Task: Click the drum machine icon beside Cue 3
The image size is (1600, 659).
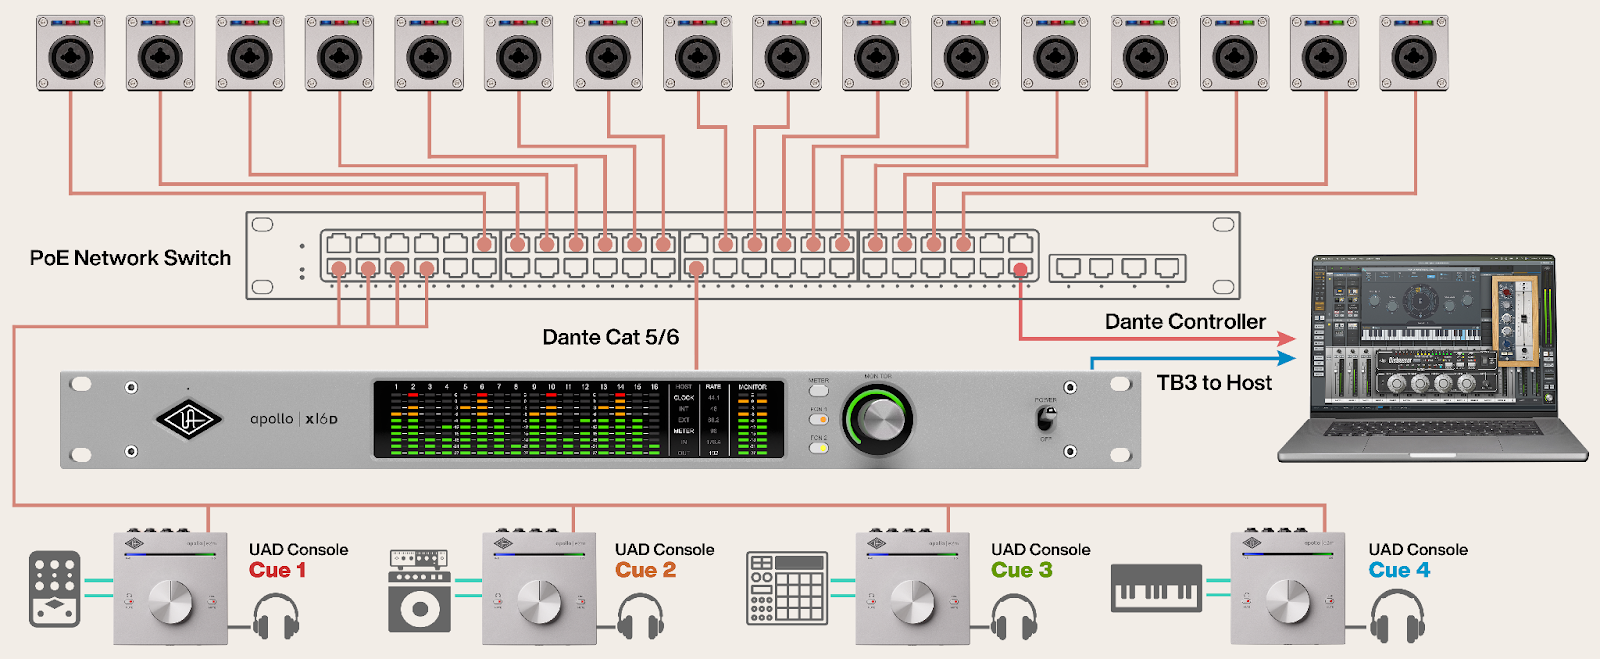Action: [788, 588]
